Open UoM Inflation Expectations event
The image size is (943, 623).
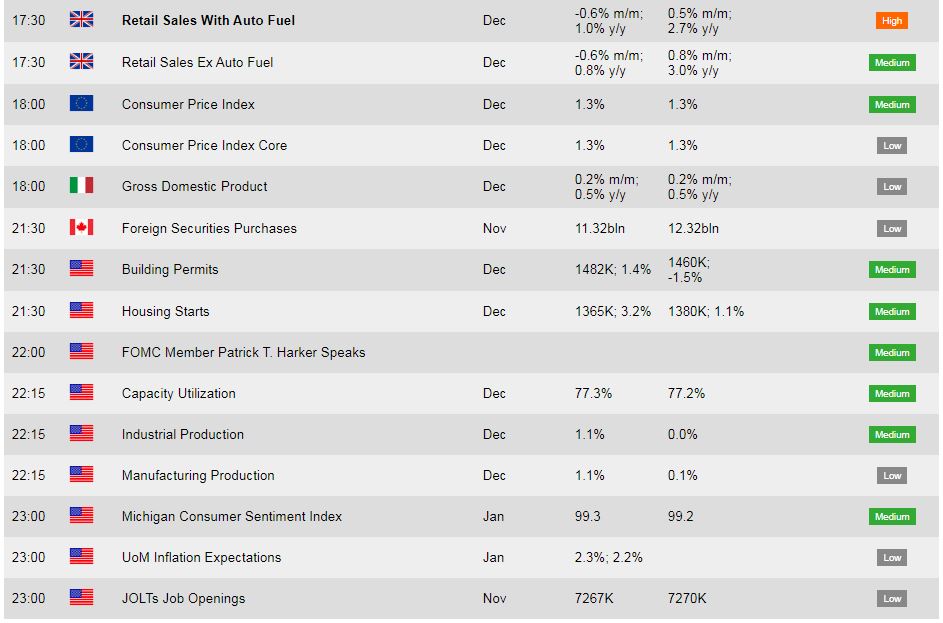click(x=201, y=557)
